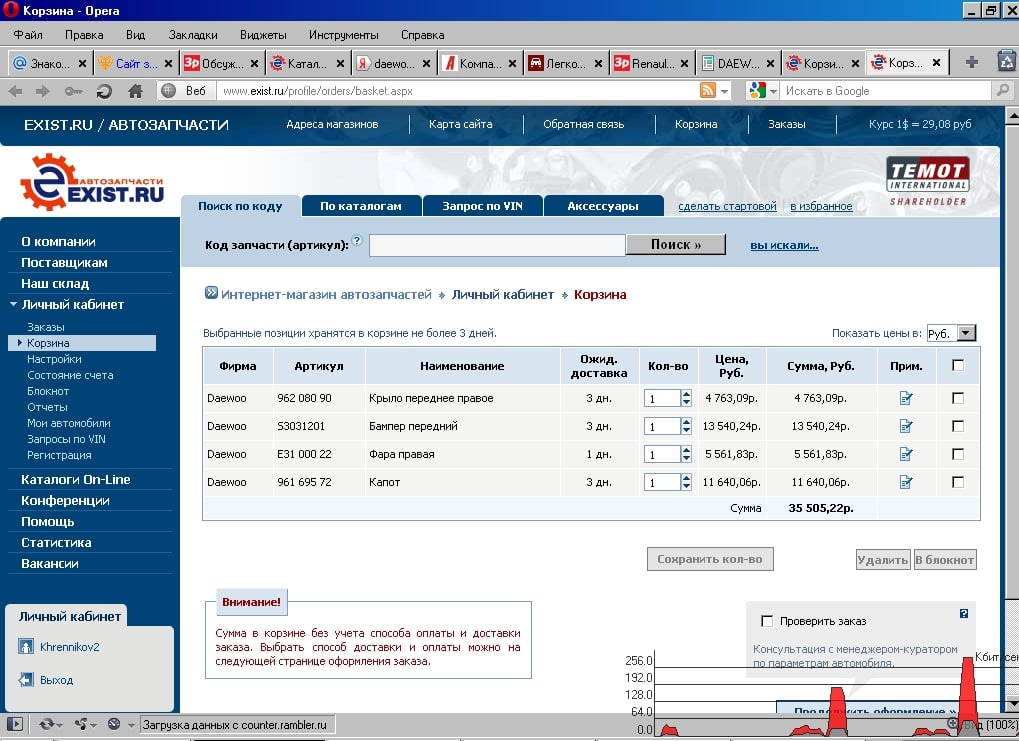
Task: Click the Google search magnifier icon
Action: [1003, 90]
